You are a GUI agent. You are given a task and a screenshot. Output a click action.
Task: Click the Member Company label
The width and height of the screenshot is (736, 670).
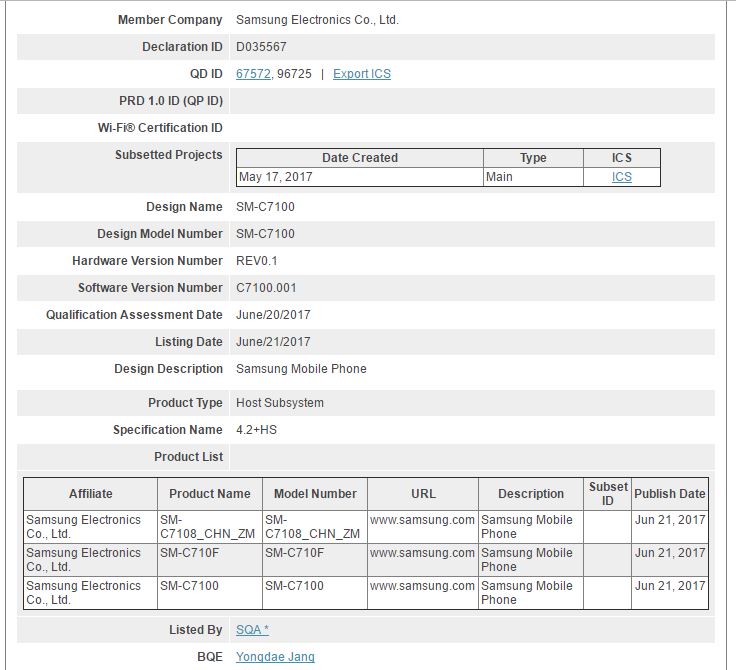pos(170,20)
